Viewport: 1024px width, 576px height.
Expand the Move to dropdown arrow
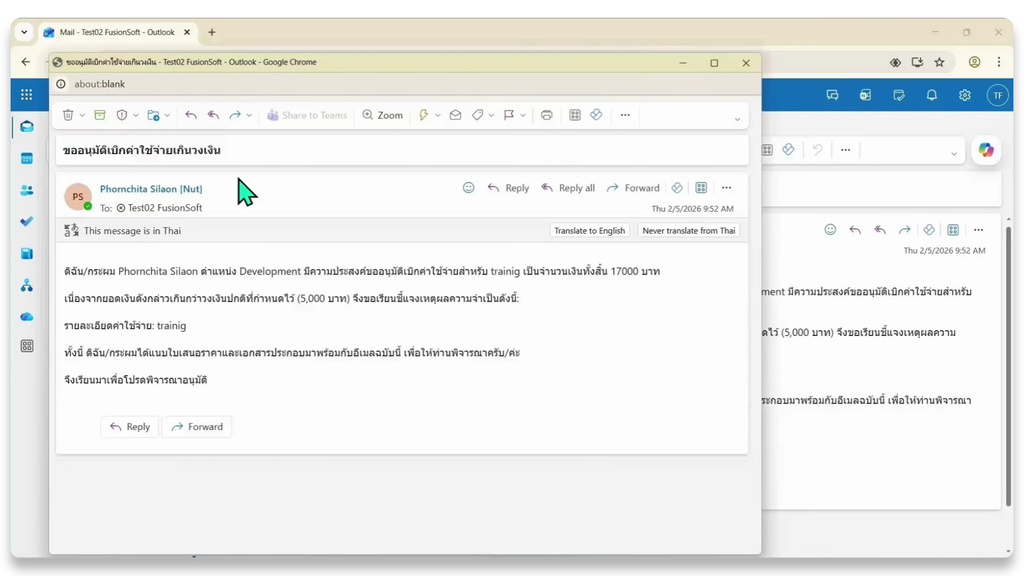tap(167, 116)
